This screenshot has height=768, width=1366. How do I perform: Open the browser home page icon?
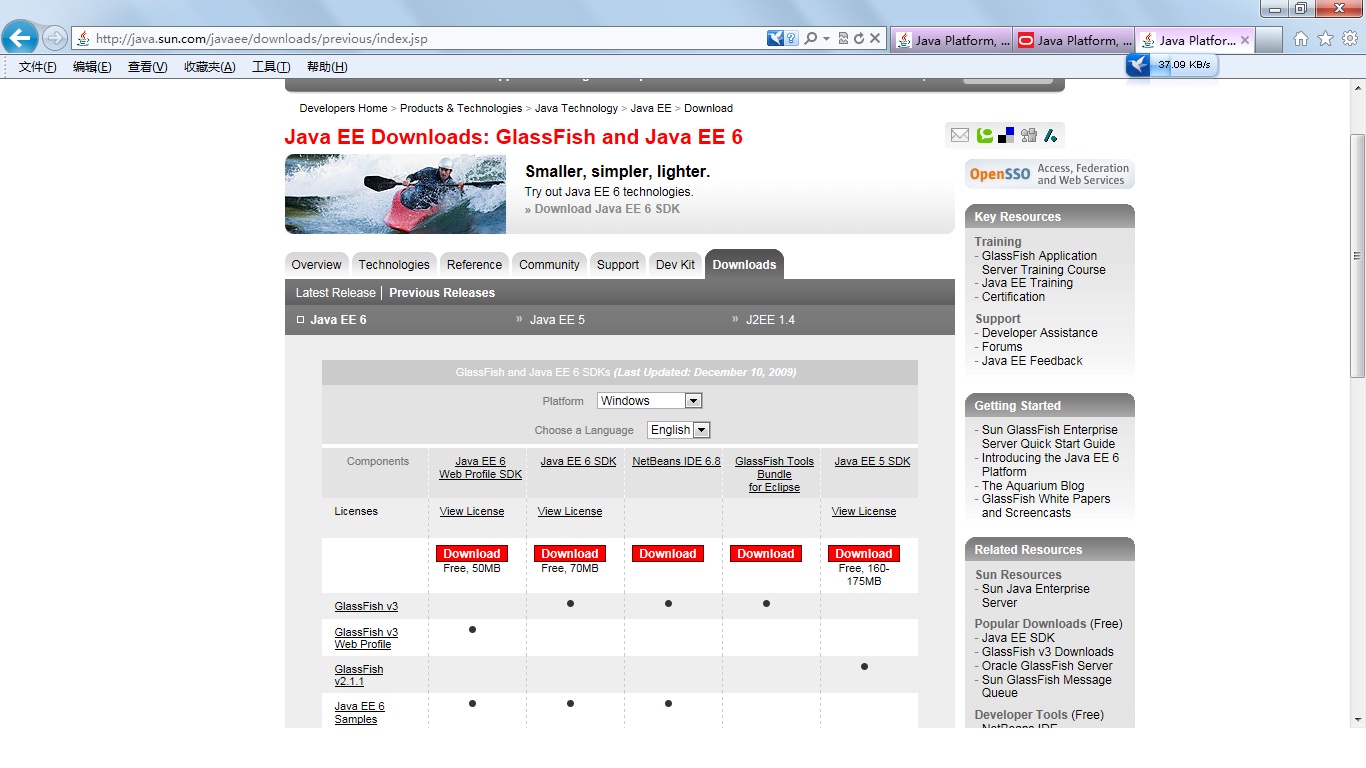[x=1301, y=39]
